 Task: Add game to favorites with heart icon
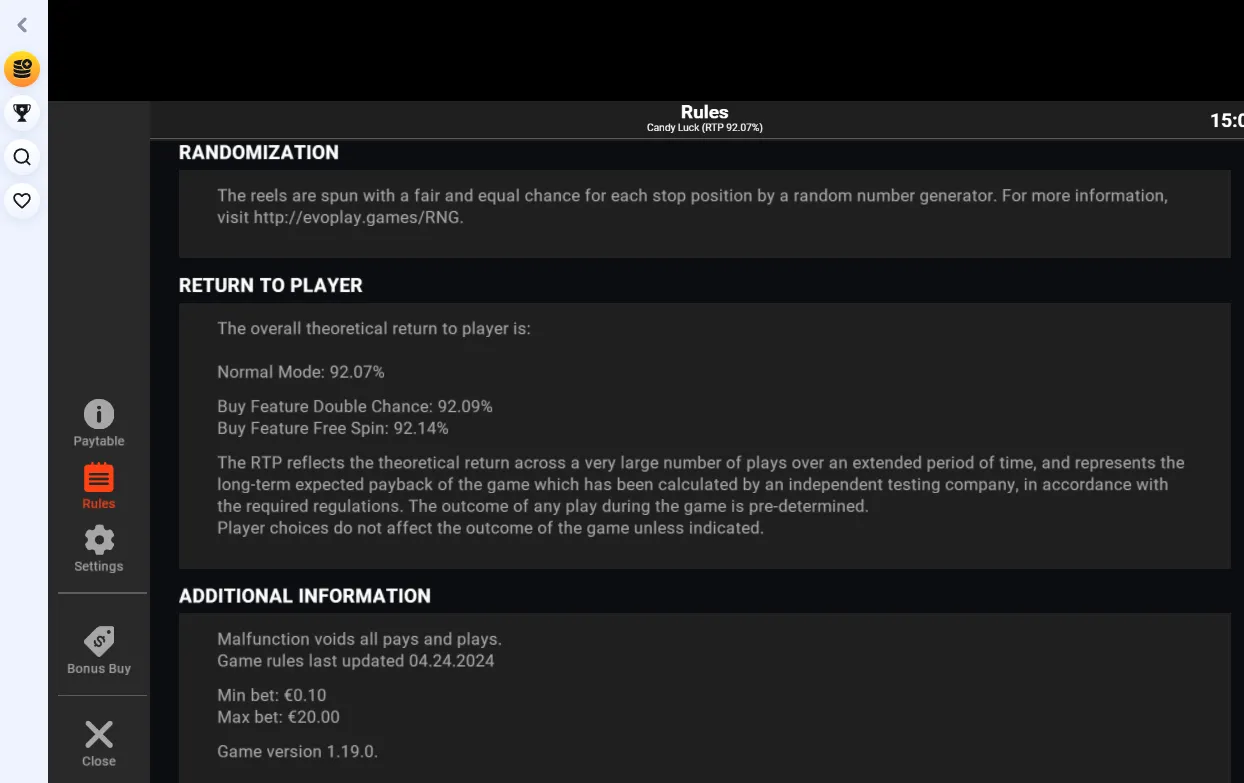(22, 201)
